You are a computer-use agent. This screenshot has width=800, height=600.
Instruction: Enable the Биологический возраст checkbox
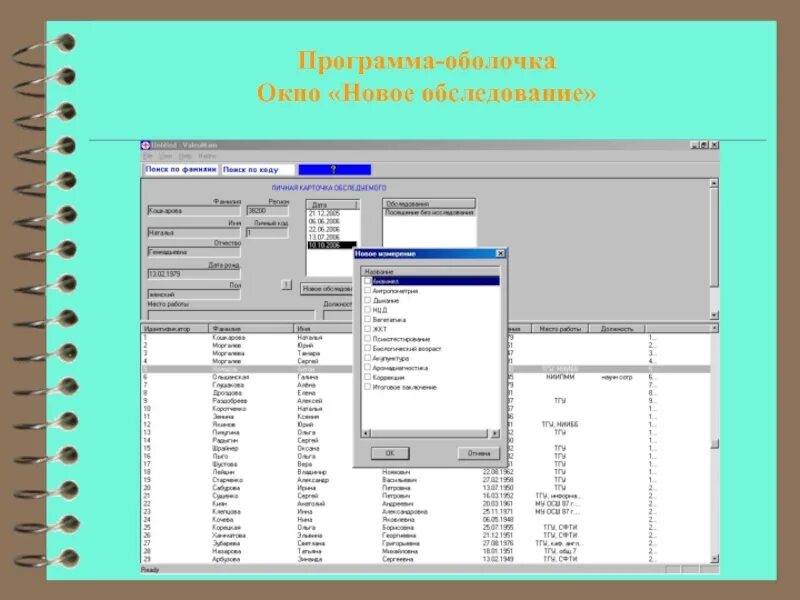pos(367,348)
